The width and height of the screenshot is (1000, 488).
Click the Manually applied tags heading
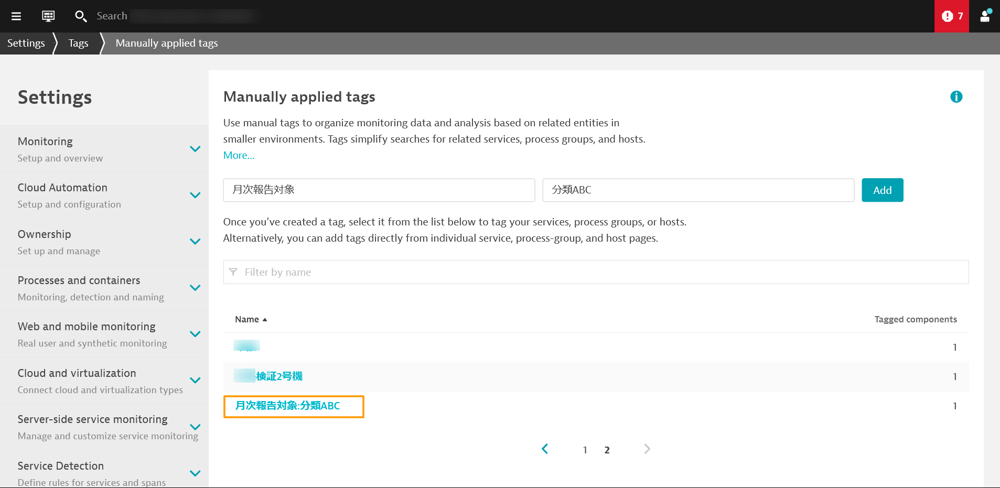pyautogui.click(x=299, y=97)
